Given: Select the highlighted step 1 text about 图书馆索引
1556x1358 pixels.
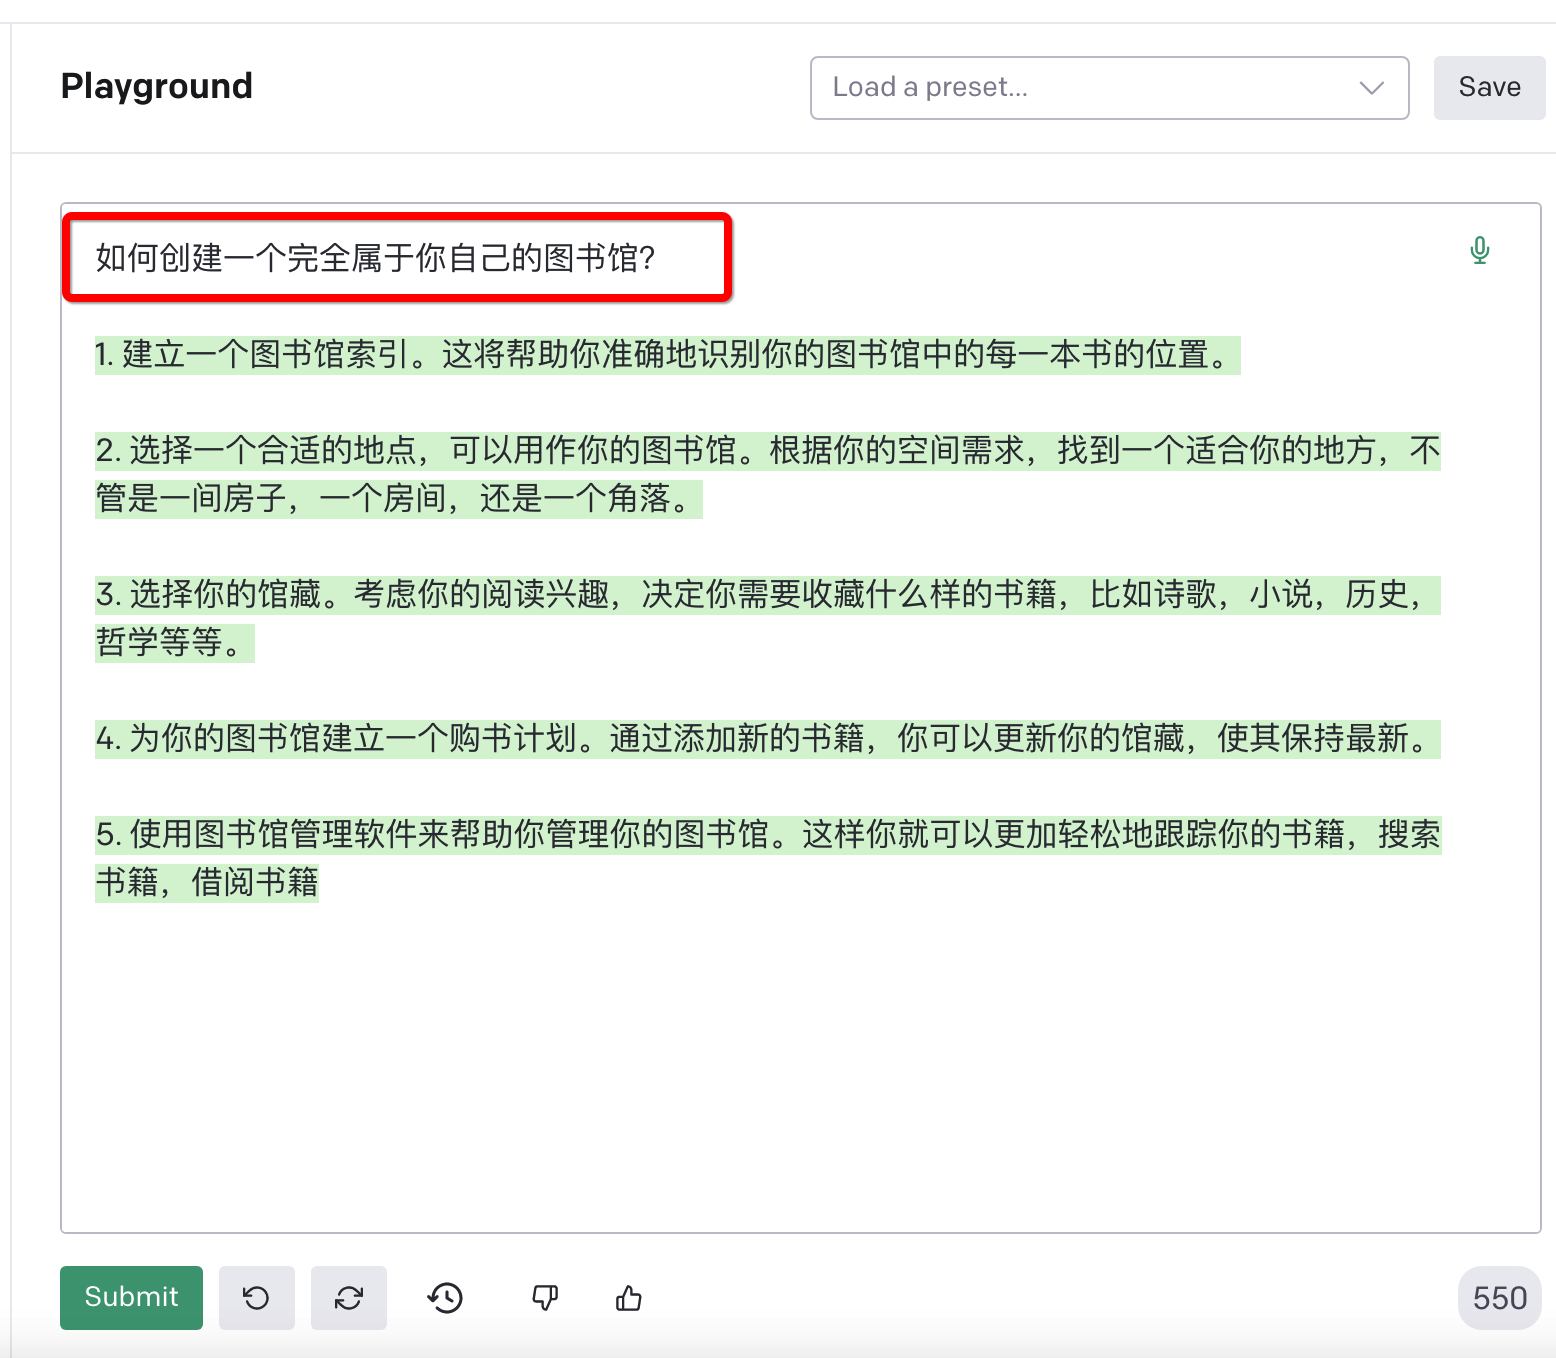Looking at the screenshot, I should click(666, 355).
